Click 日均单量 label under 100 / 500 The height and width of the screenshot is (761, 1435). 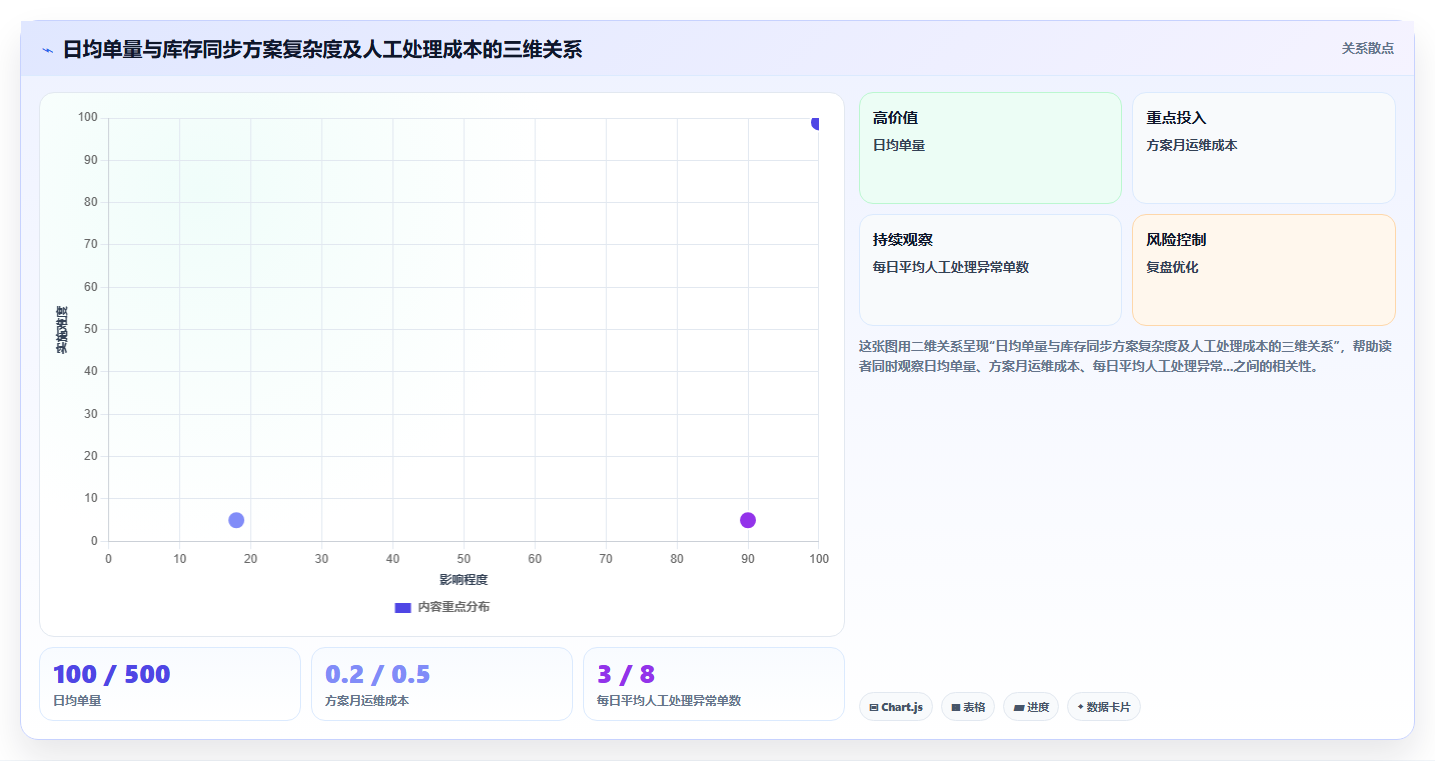(77, 701)
